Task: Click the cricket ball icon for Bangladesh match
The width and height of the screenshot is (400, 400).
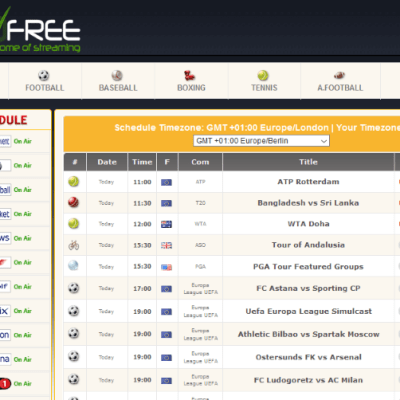Action: coord(74,202)
